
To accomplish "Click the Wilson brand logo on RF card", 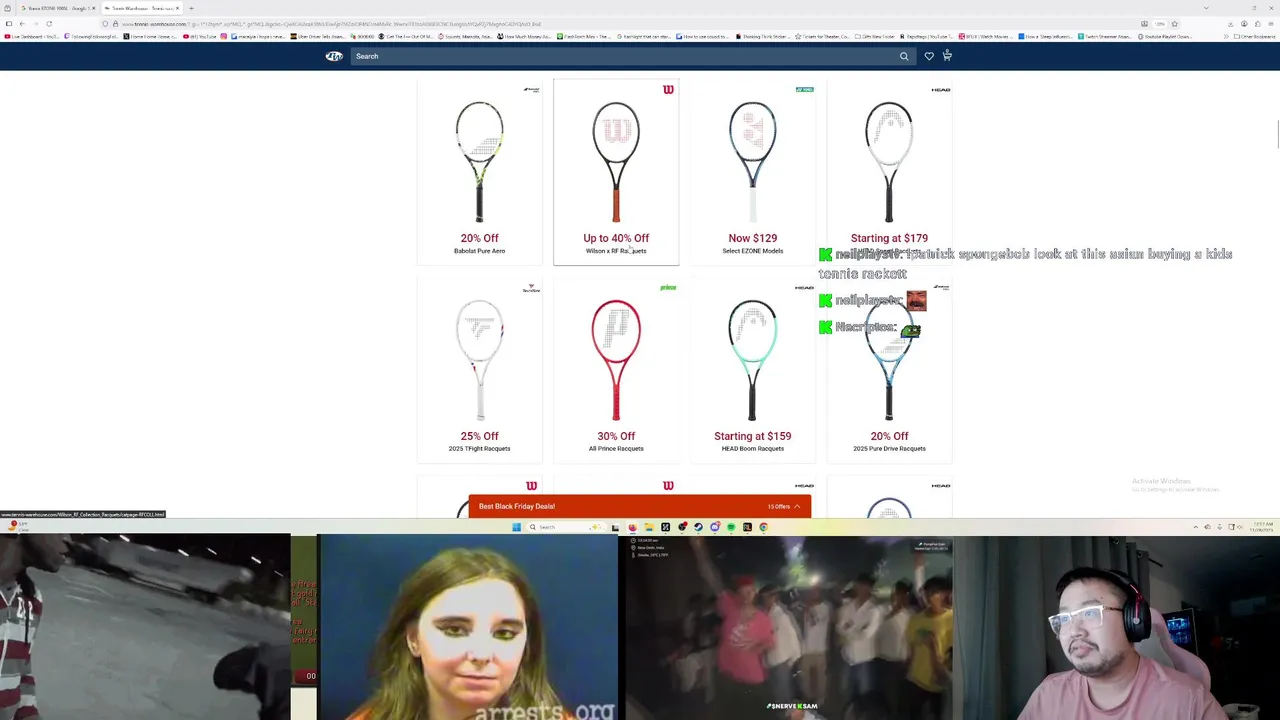I will pos(668,90).
